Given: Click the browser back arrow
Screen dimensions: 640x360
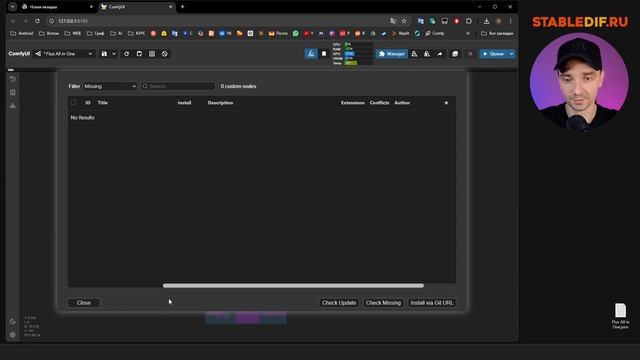Looking at the screenshot, I should (x=13, y=21).
